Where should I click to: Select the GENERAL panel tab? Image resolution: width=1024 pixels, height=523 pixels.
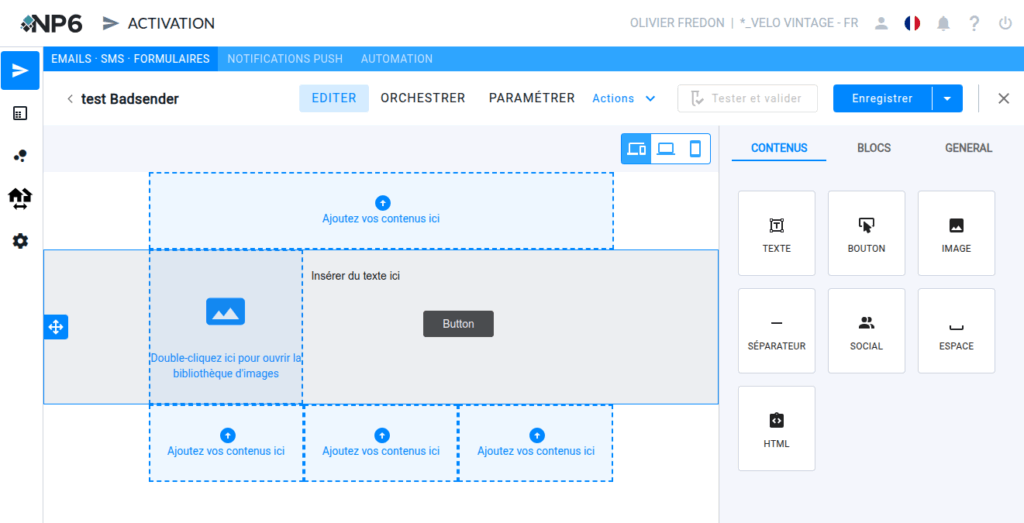click(968, 148)
